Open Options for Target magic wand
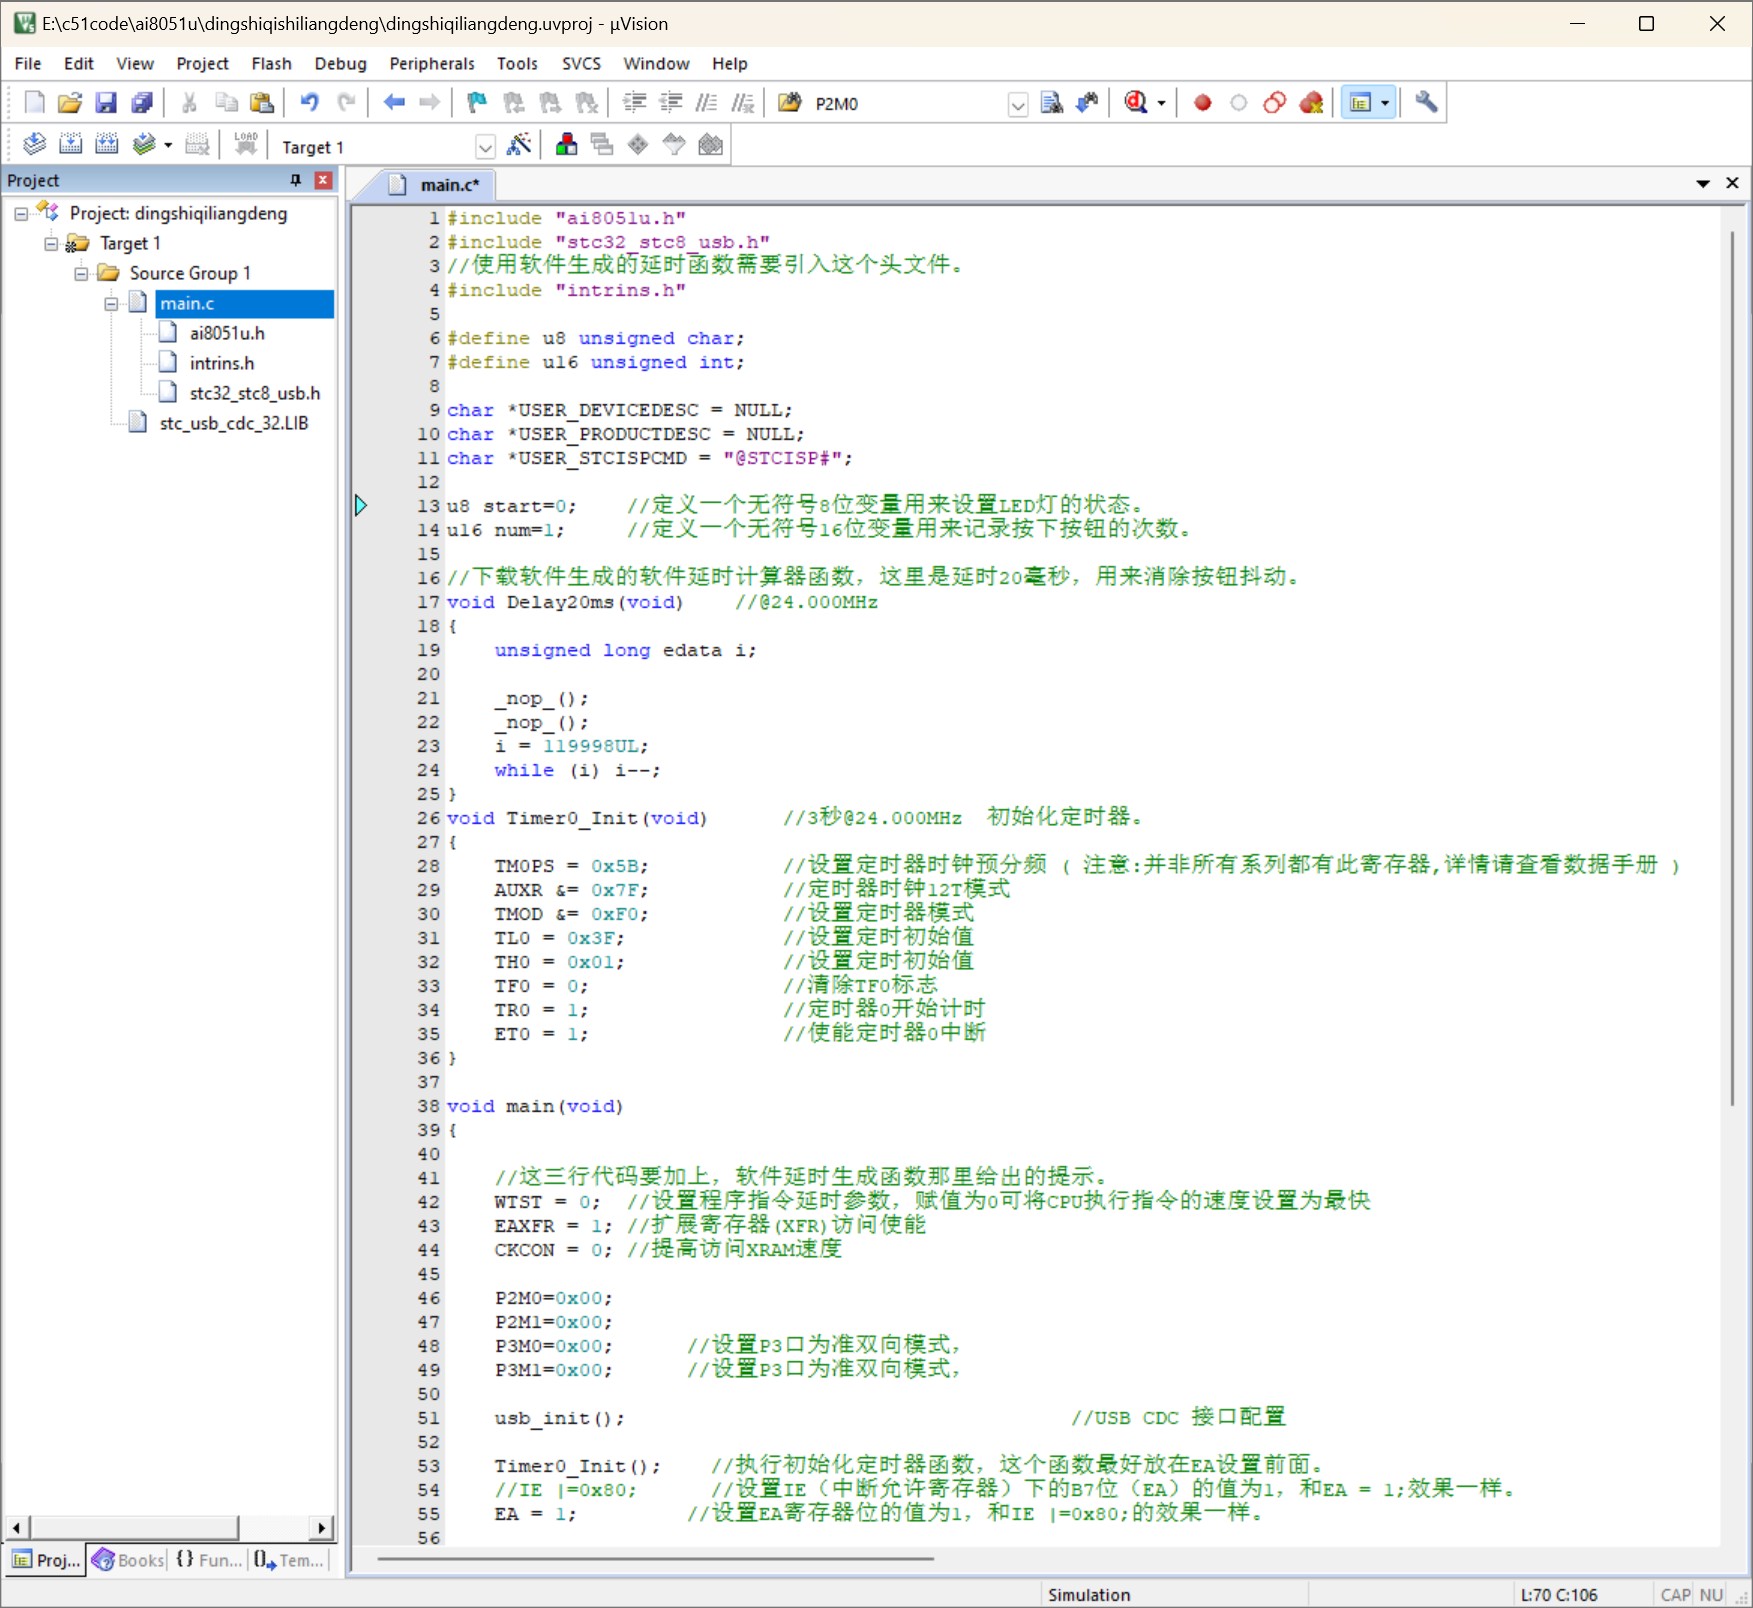Image resolution: width=1753 pixels, height=1608 pixels. 519,144
